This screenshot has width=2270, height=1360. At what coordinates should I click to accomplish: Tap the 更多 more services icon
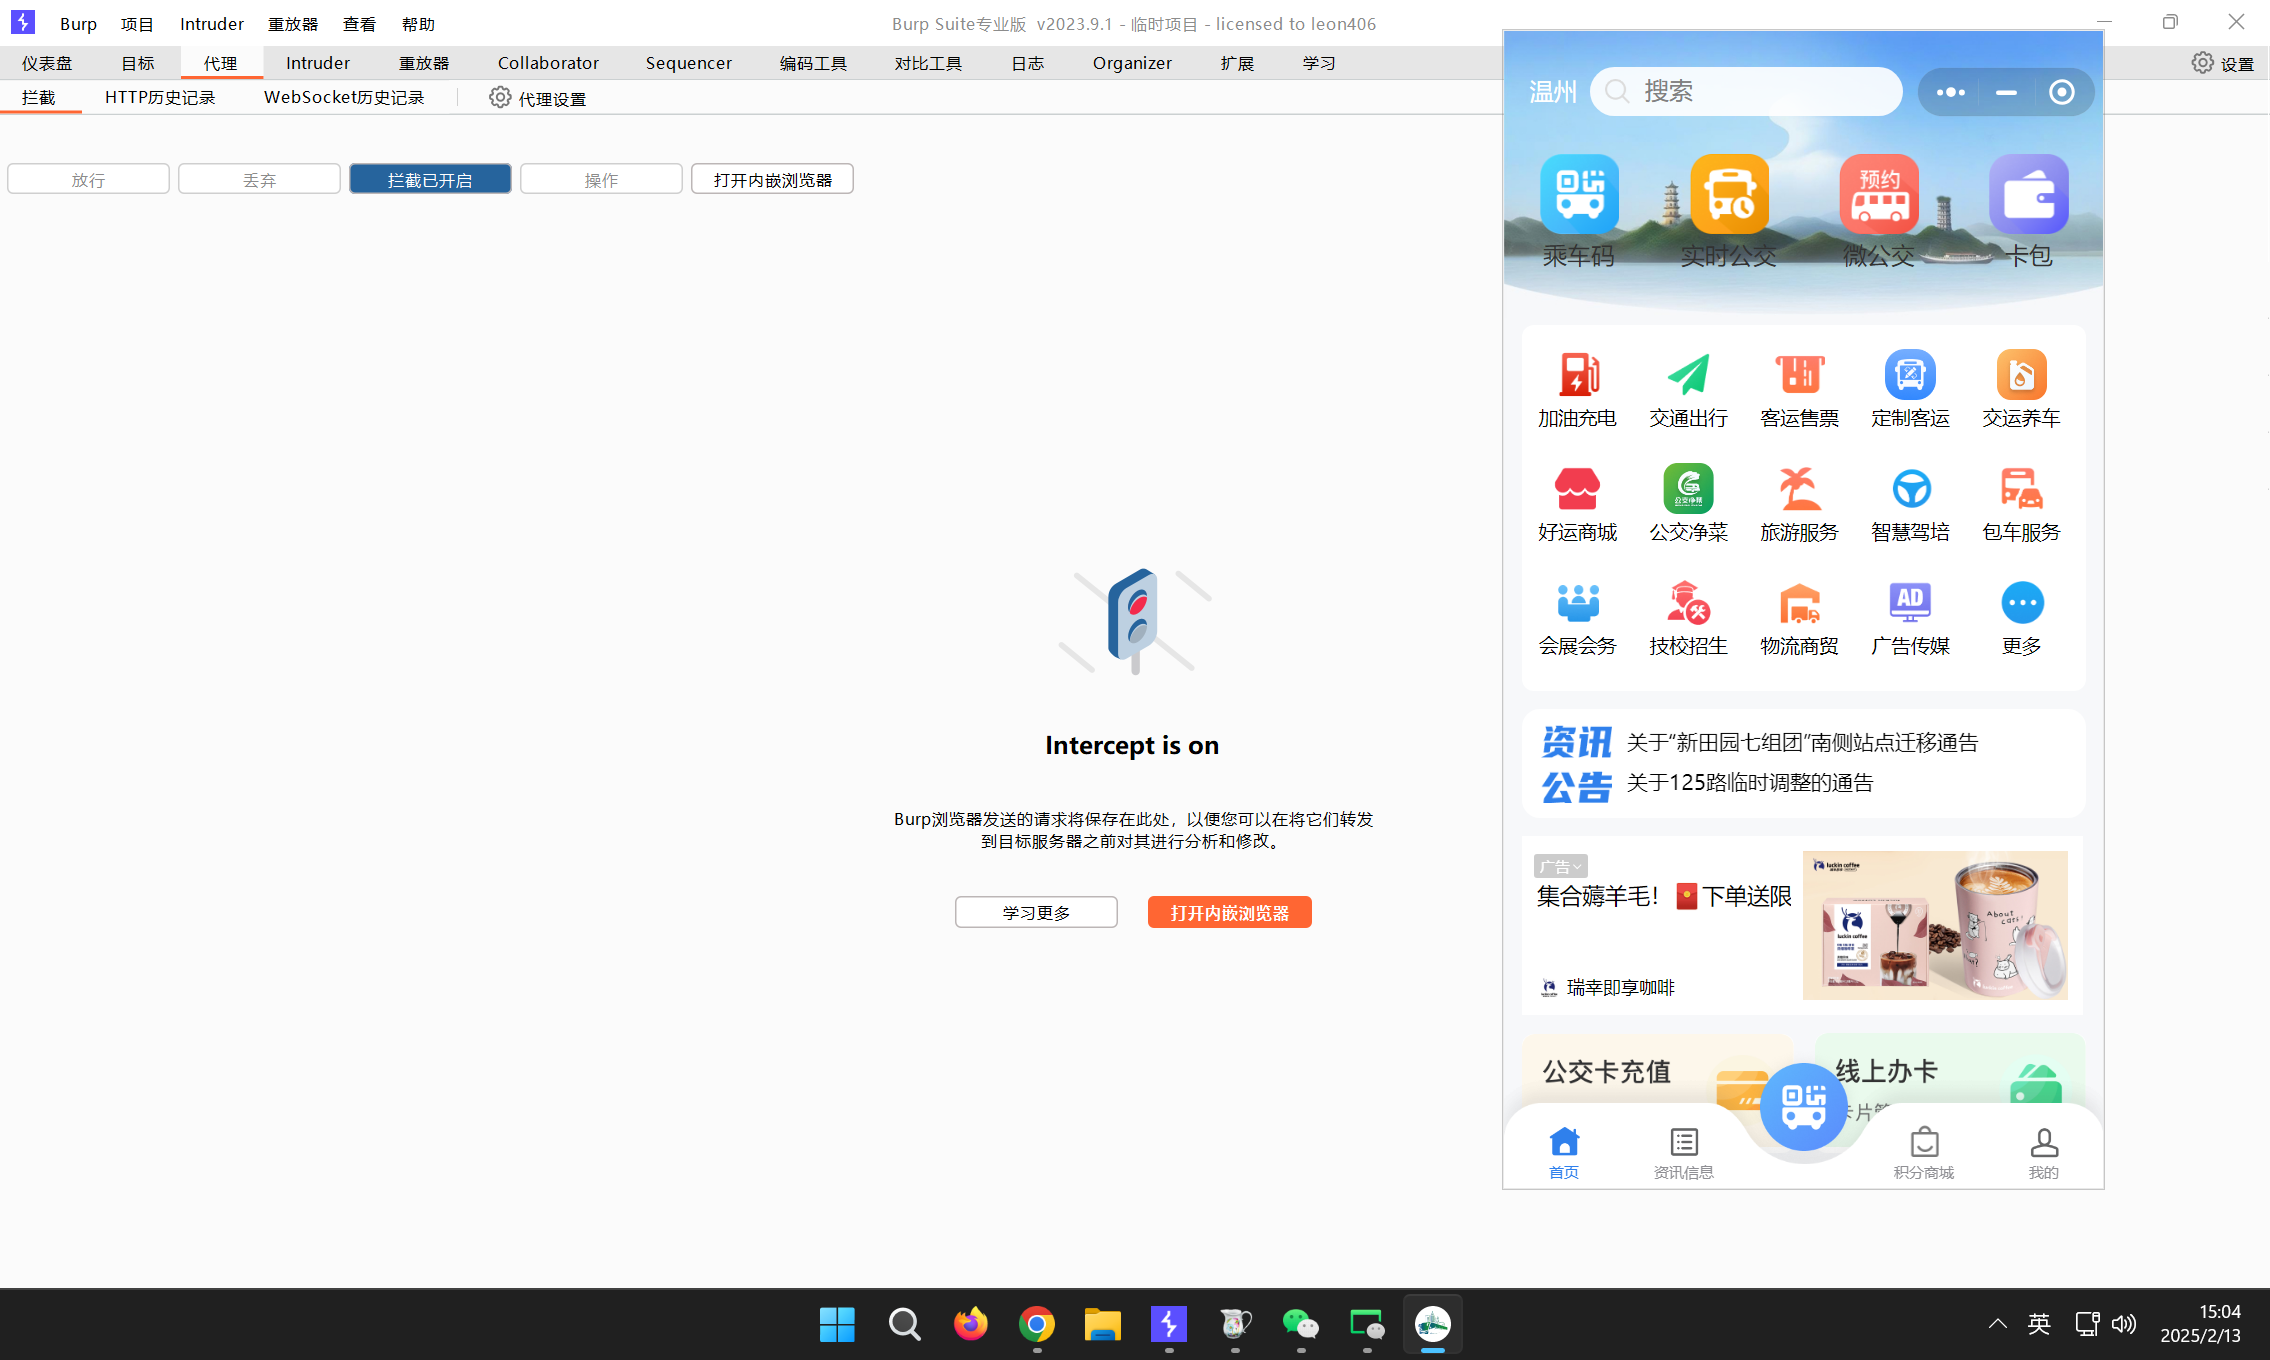tap(2021, 604)
